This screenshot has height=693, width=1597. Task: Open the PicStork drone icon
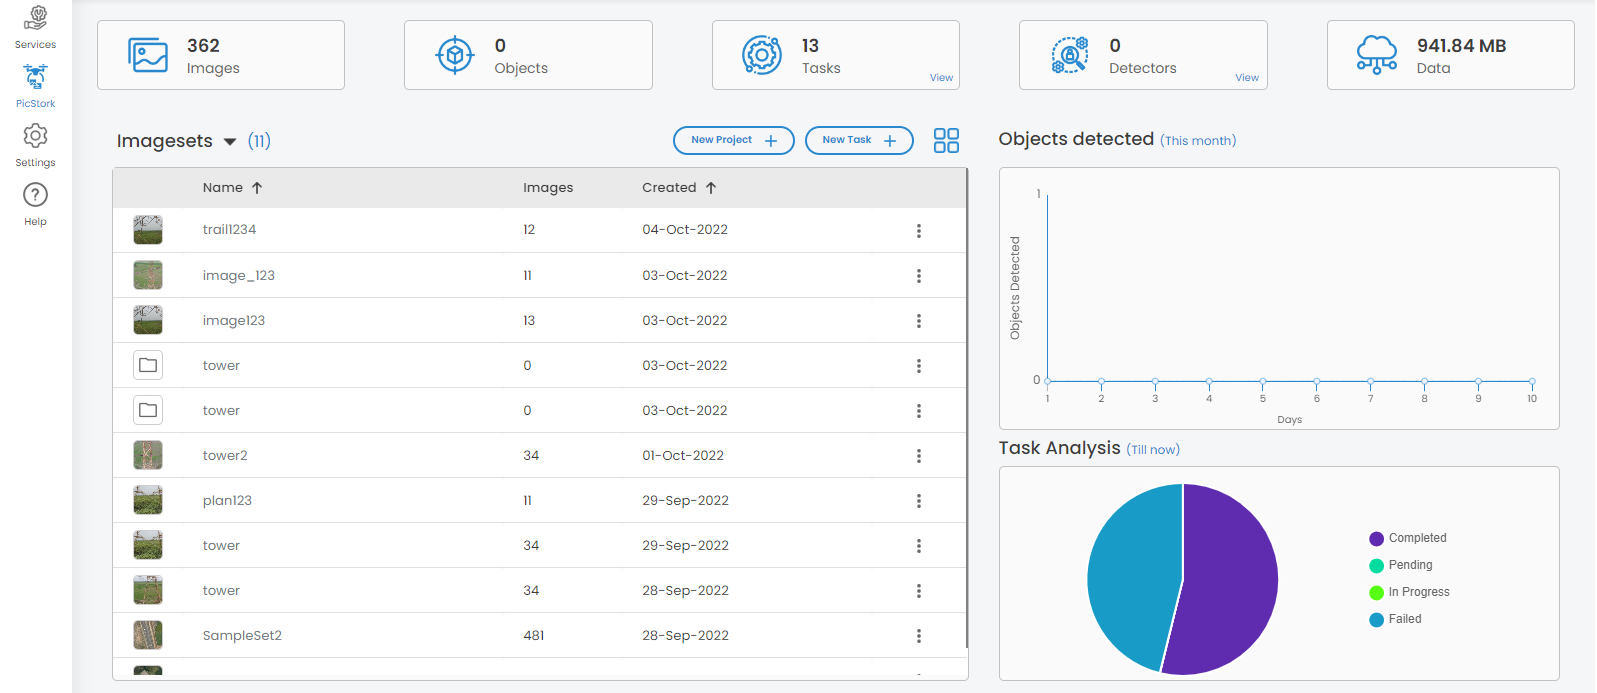[36, 77]
